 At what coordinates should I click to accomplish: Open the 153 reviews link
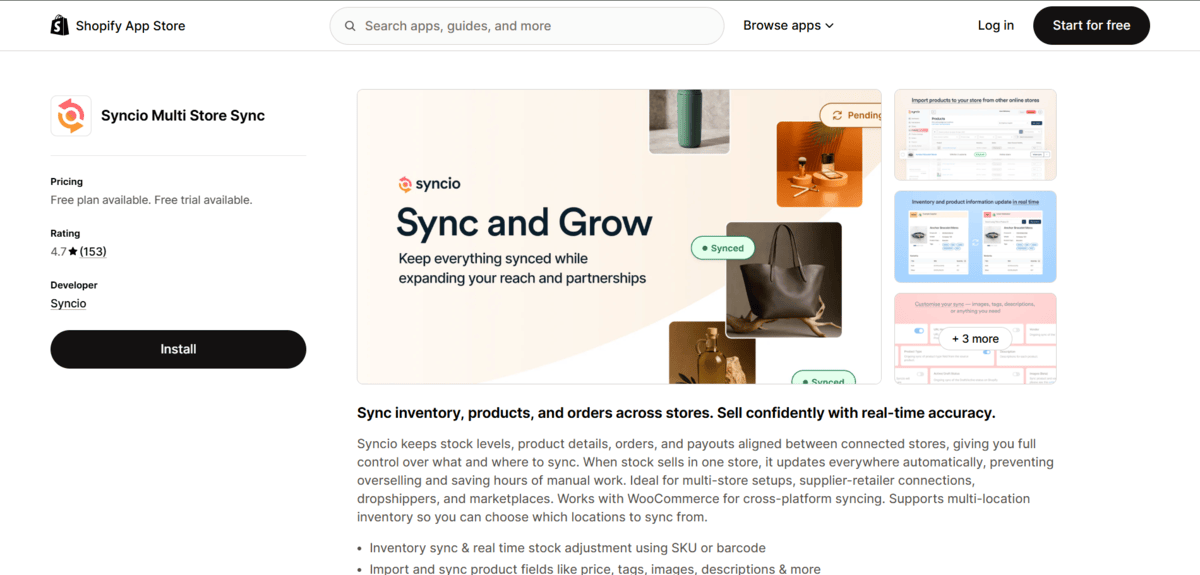click(93, 252)
